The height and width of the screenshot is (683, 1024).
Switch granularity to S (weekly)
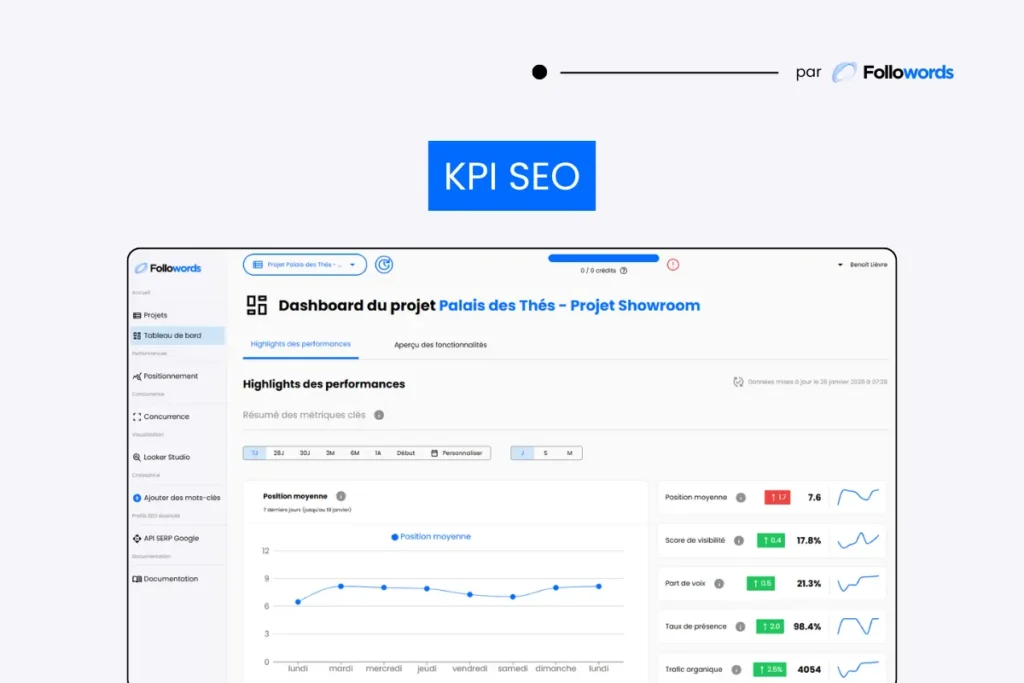pos(546,453)
